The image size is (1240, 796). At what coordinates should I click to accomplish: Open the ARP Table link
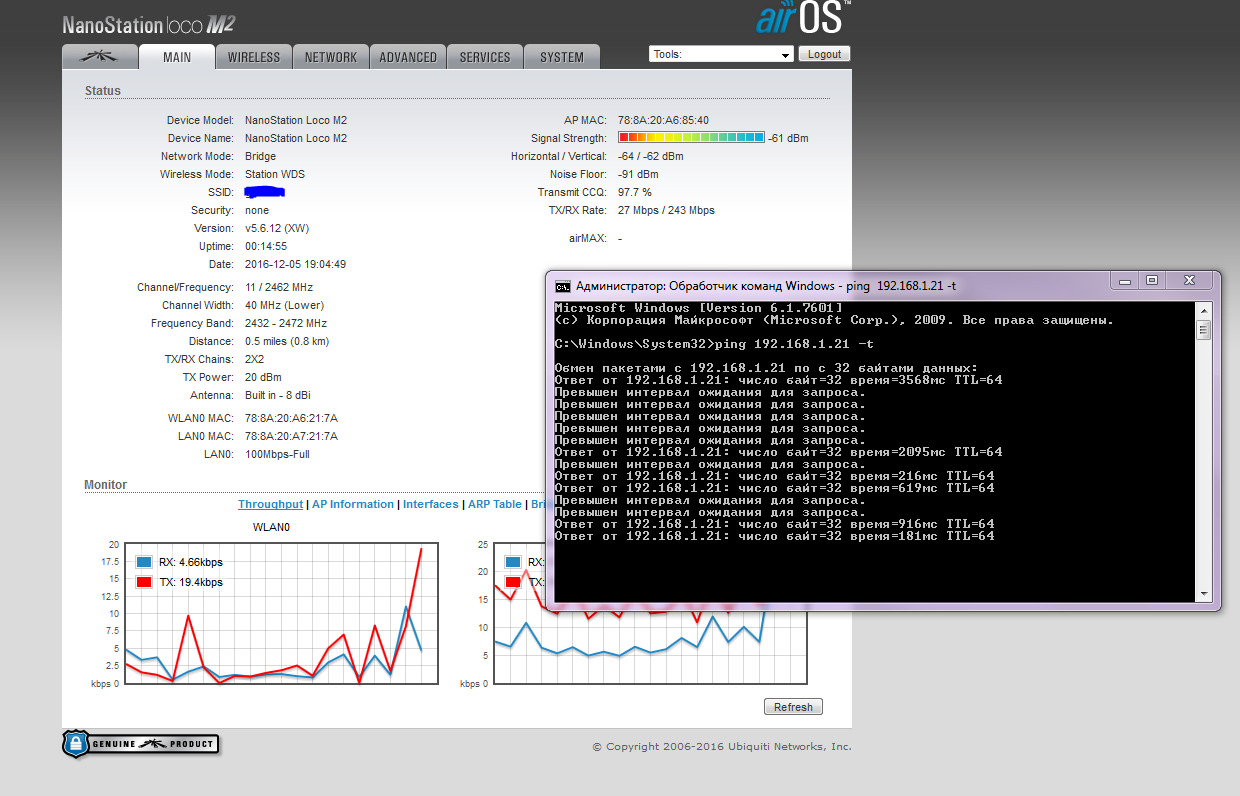tap(495, 504)
